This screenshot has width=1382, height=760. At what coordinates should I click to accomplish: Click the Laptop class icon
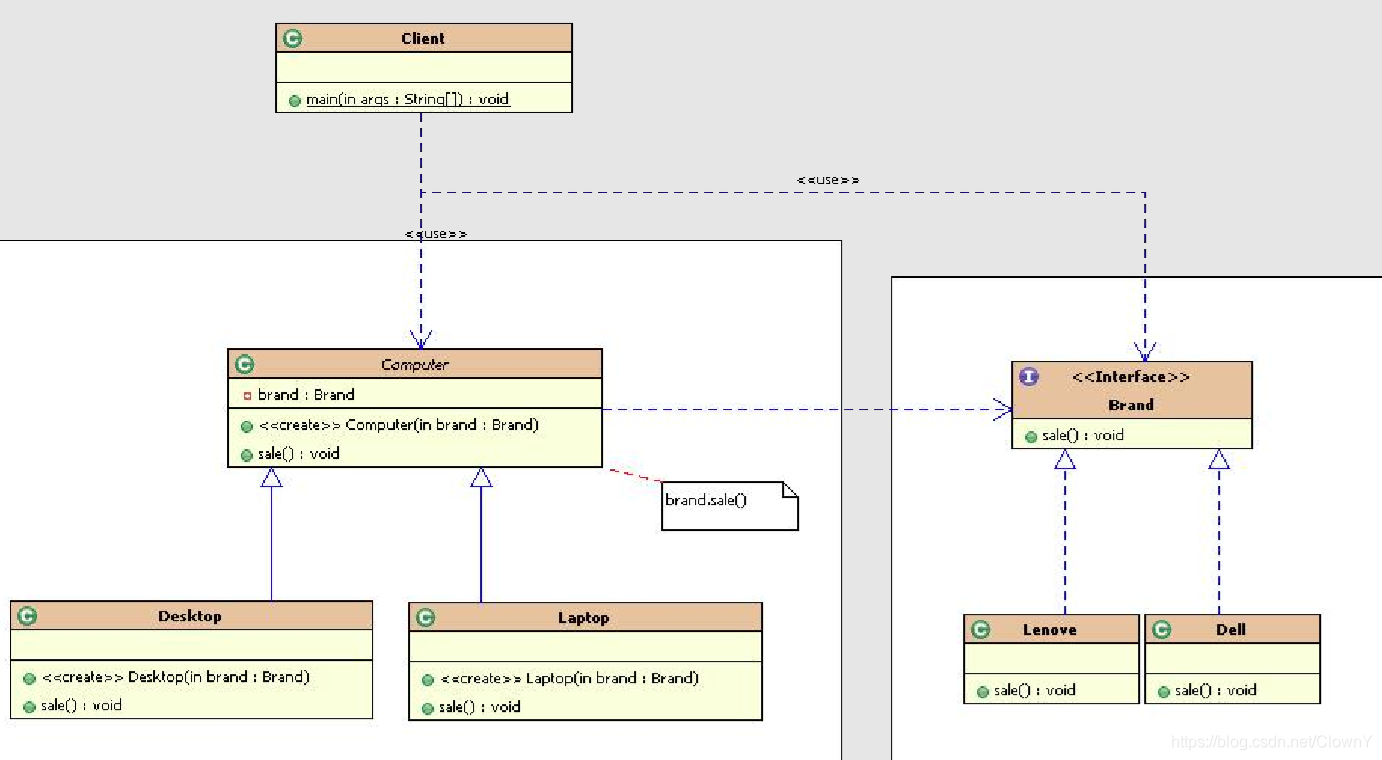[x=425, y=618]
